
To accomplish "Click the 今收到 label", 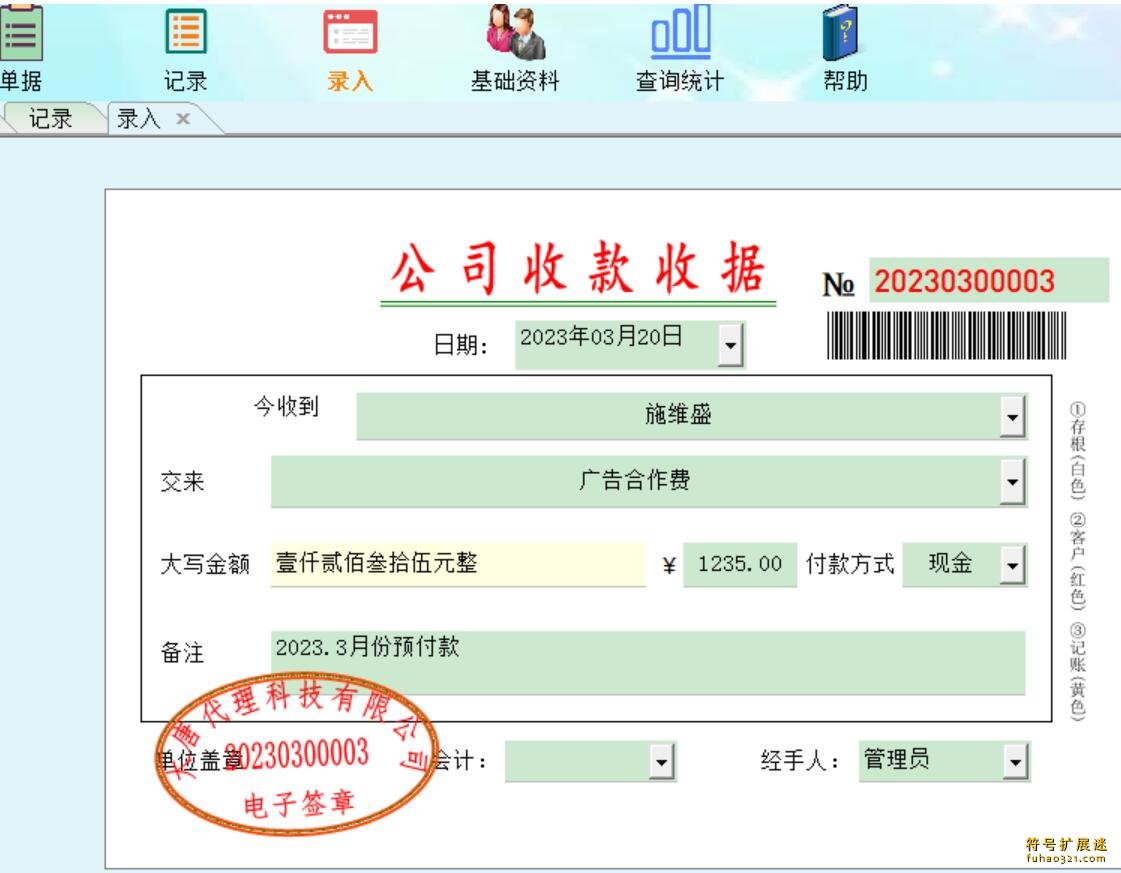I will 286,406.
